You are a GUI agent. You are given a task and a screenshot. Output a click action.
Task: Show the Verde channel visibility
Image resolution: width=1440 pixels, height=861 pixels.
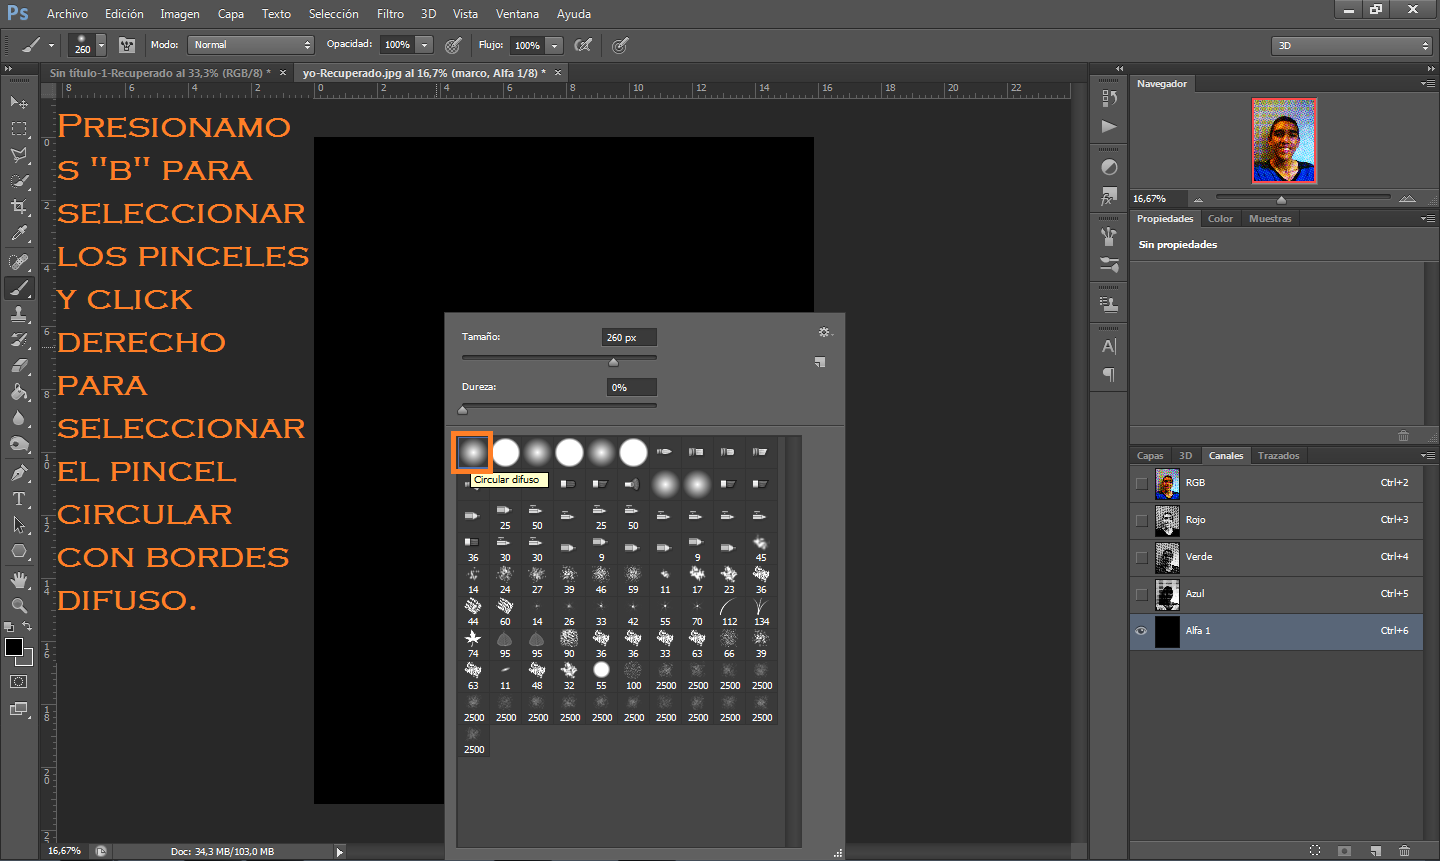point(1141,557)
